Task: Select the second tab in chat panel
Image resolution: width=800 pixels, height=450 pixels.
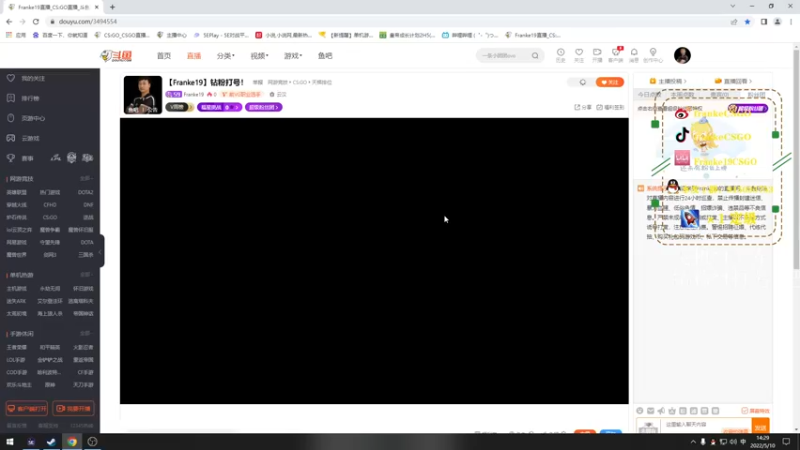Action: [x=683, y=95]
